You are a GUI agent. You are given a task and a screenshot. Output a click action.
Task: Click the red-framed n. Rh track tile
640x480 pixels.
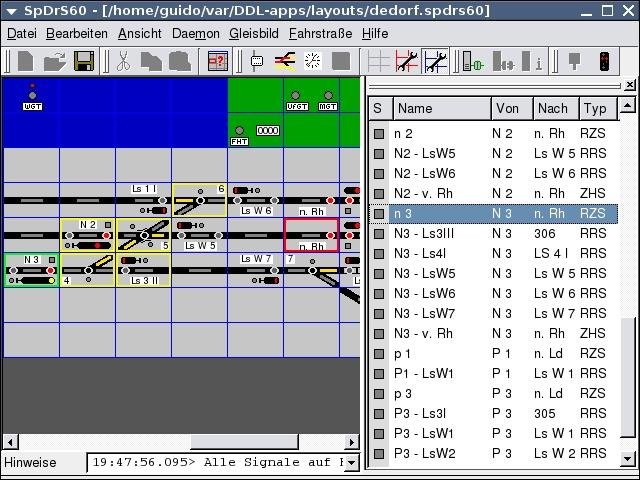click(x=311, y=235)
